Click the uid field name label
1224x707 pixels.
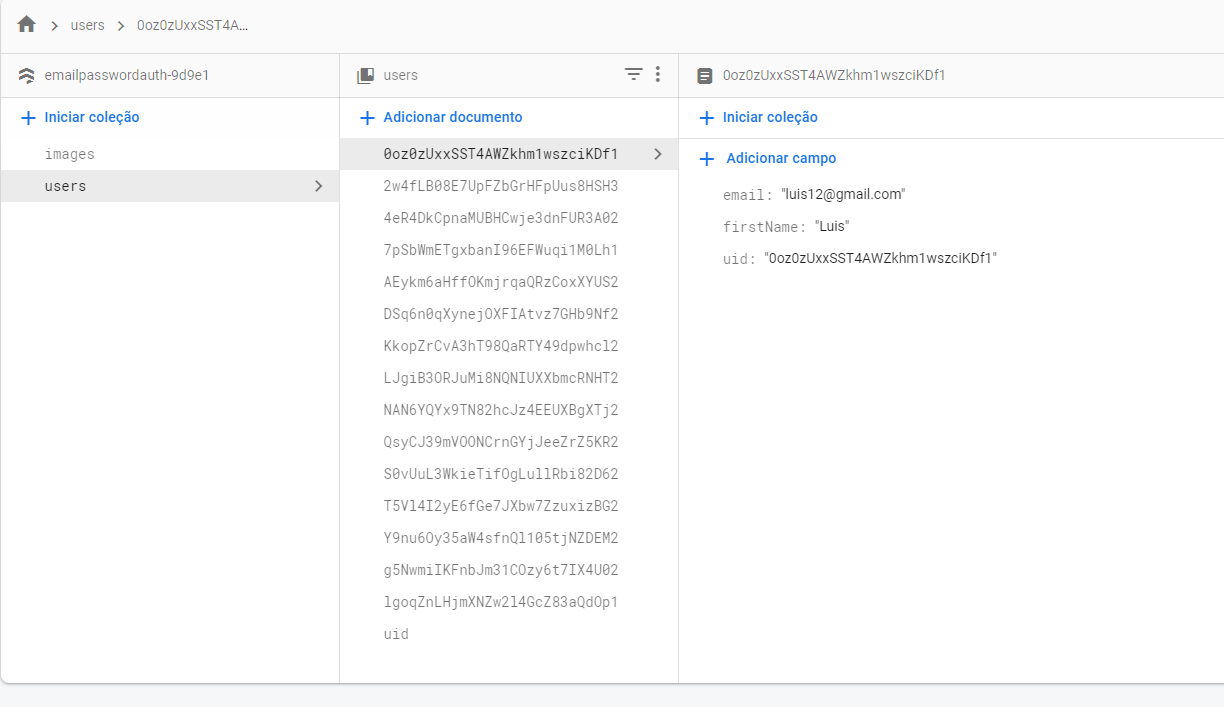point(737,259)
